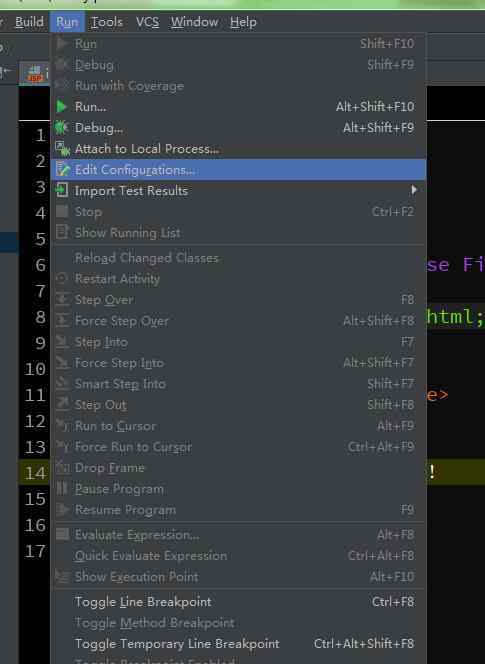Open the VCS menu
Image resolution: width=485 pixels, height=664 pixels.
(x=147, y=22)
